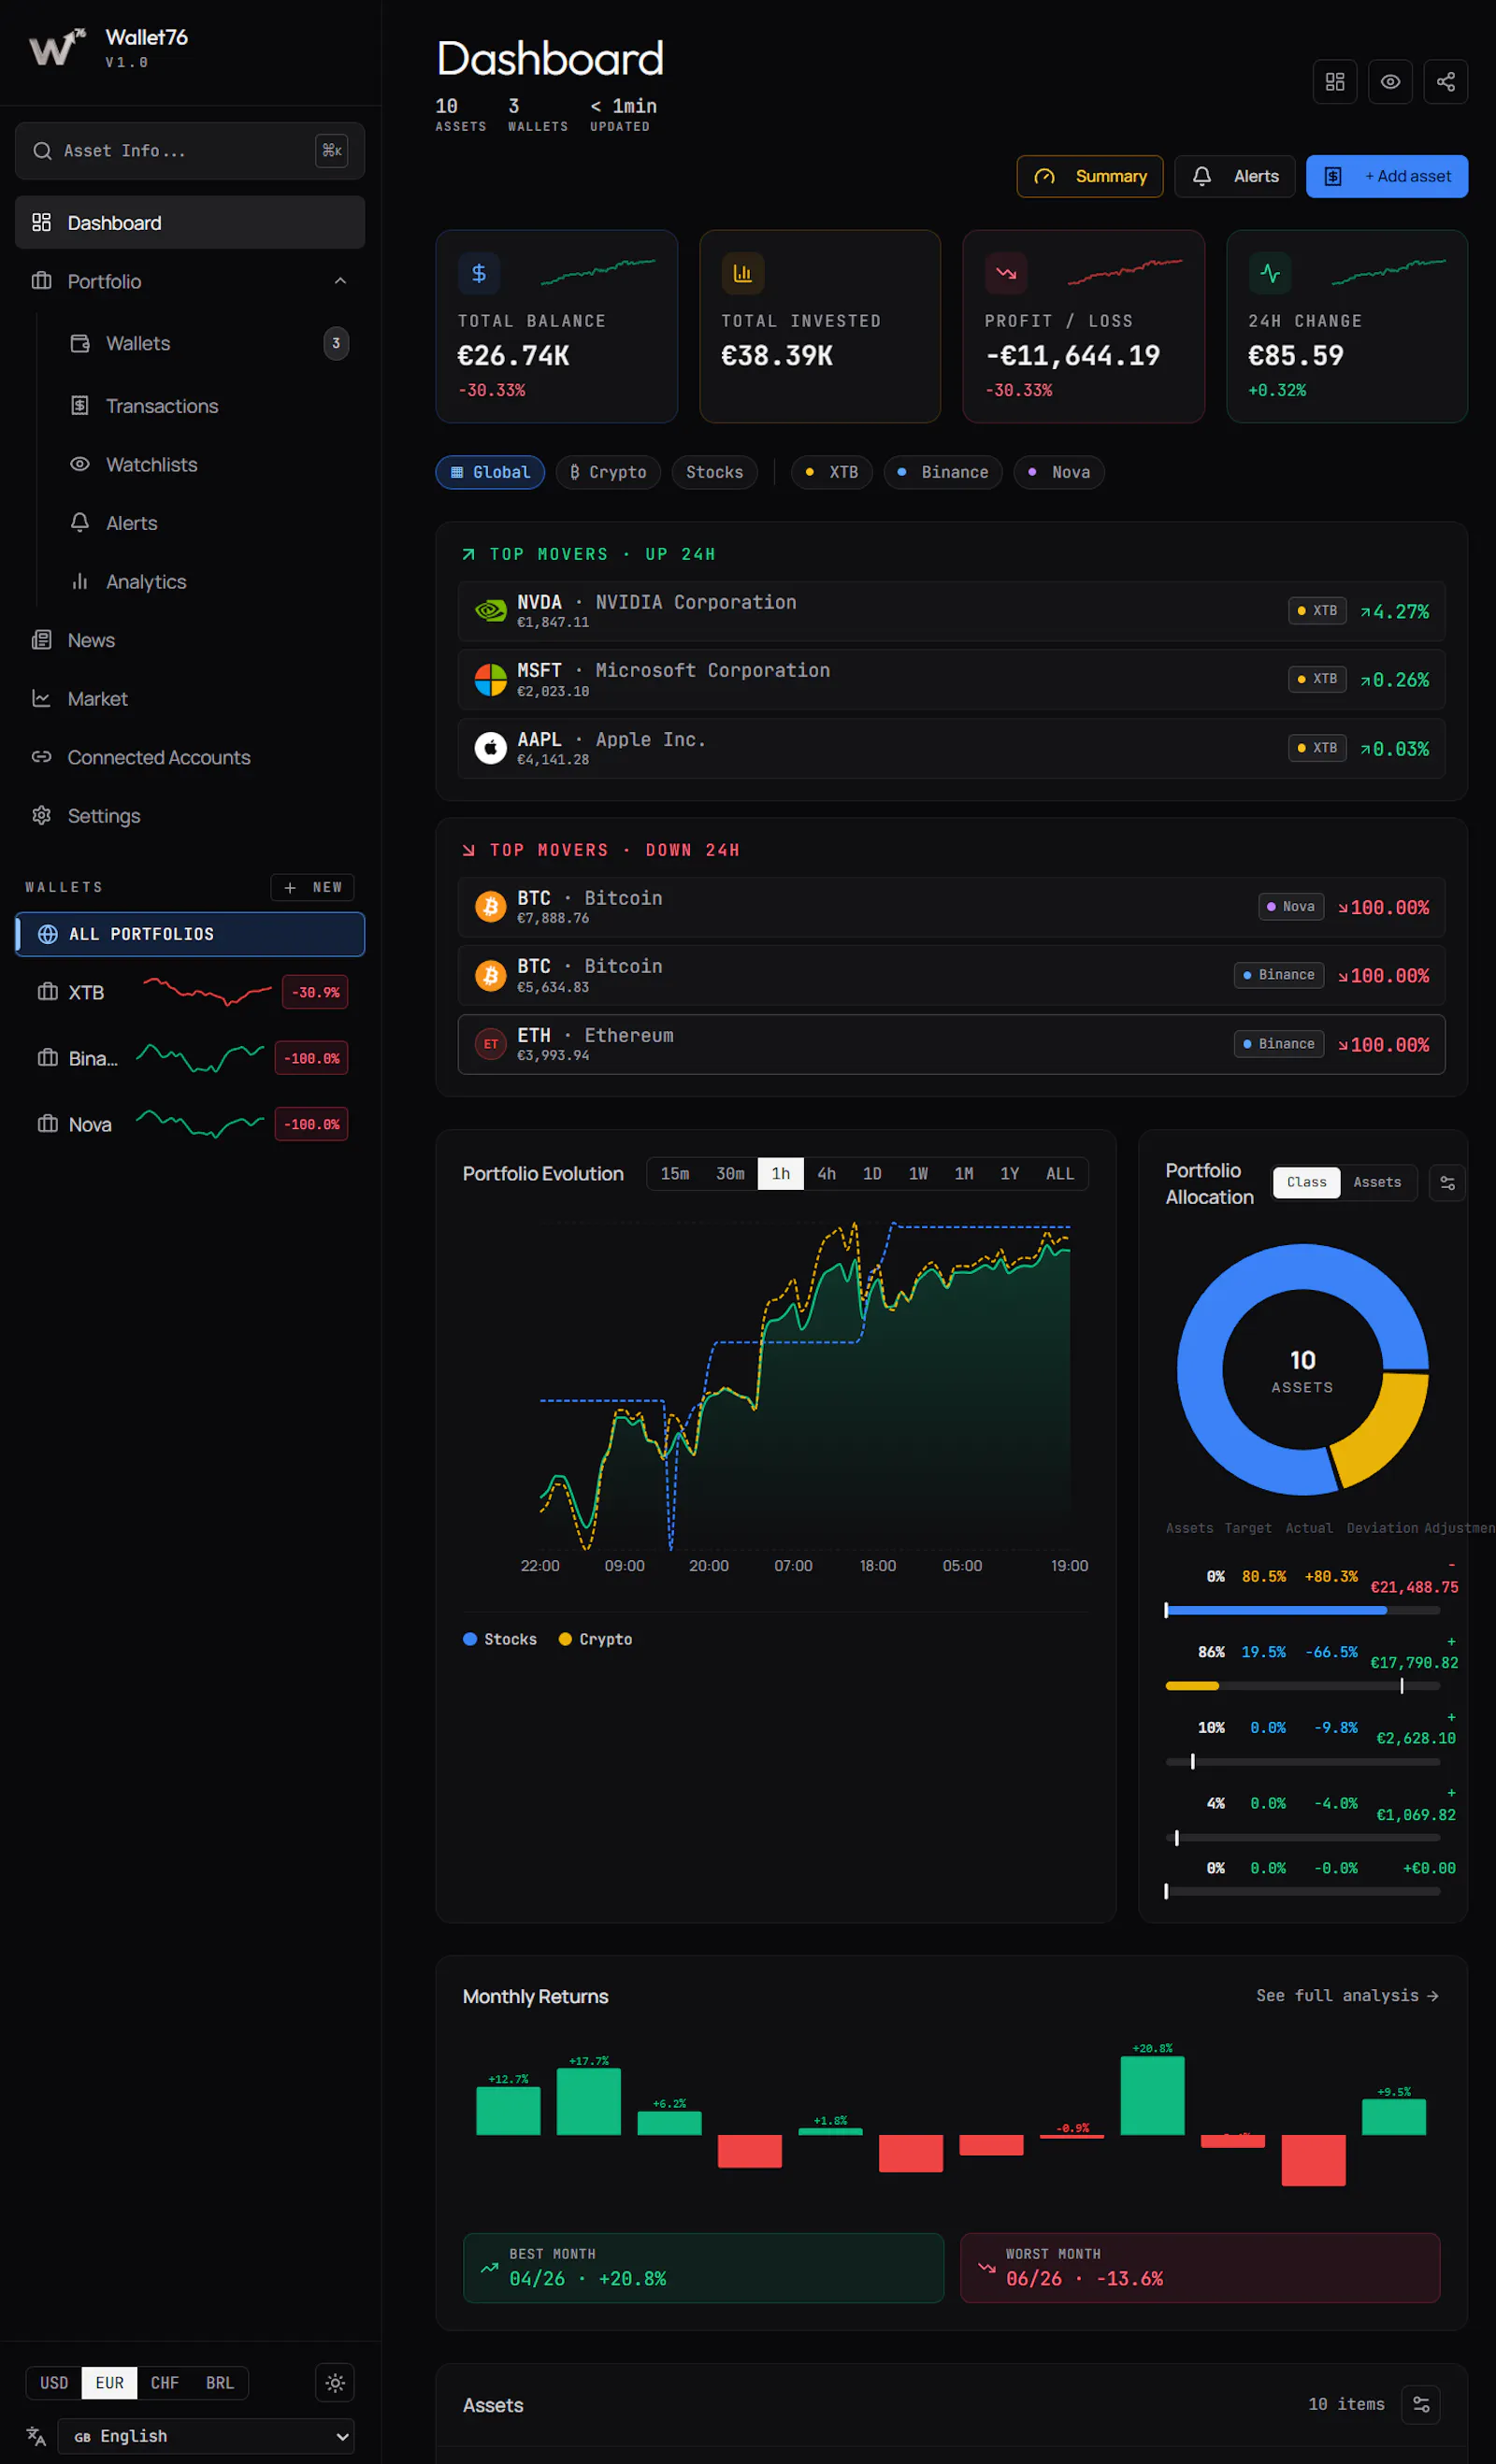The height and width of the screenshot is (2464, 1496).
Task: Click See full analysis link
Action: point(1347,1995)
